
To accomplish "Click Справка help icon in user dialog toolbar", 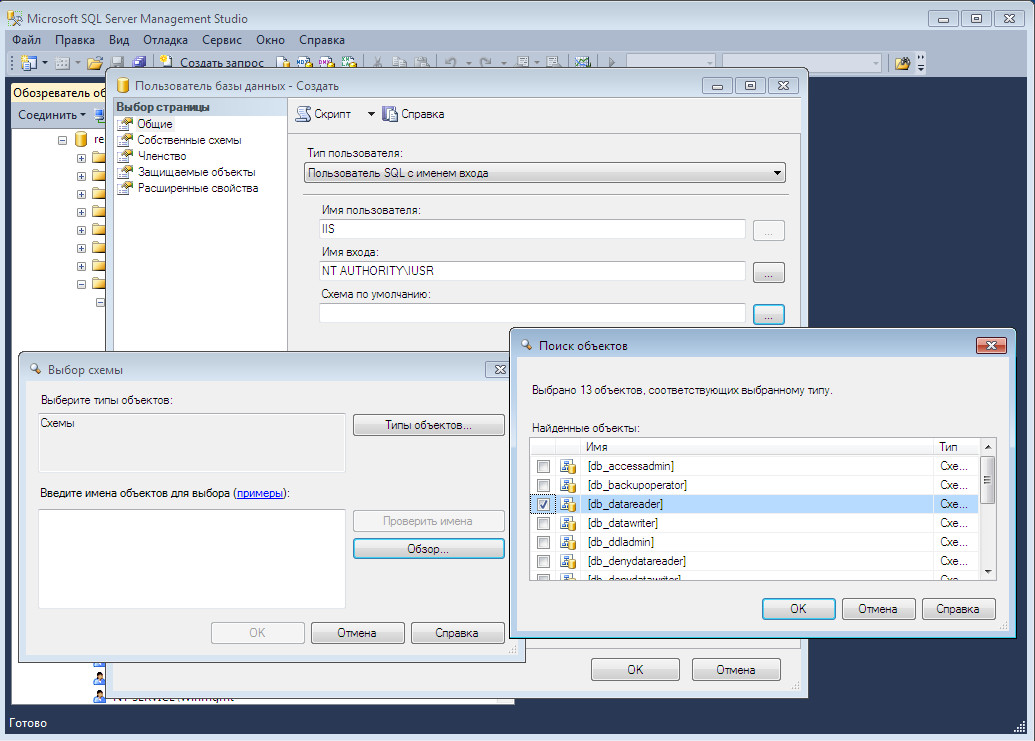I will click(413, 114).
